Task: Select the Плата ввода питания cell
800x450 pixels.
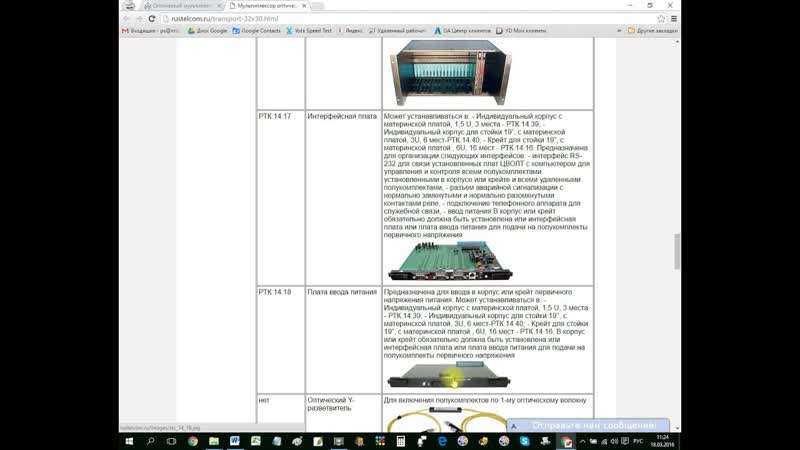Action: 343,340
